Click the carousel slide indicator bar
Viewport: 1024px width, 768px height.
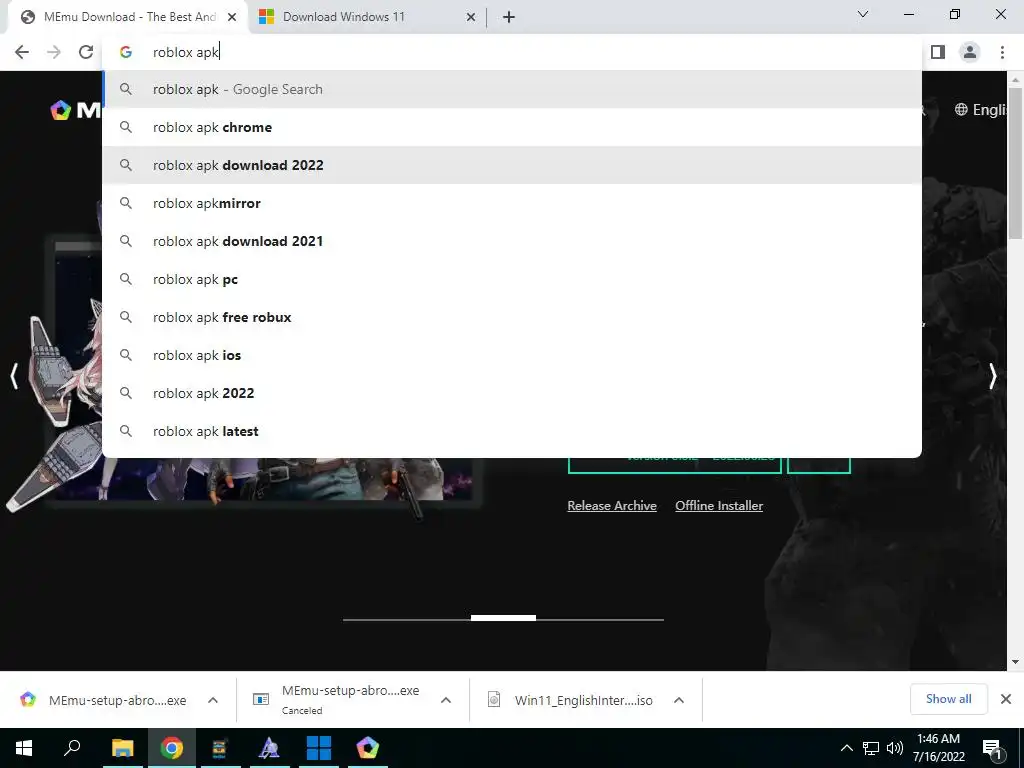[x=503, y=618]
